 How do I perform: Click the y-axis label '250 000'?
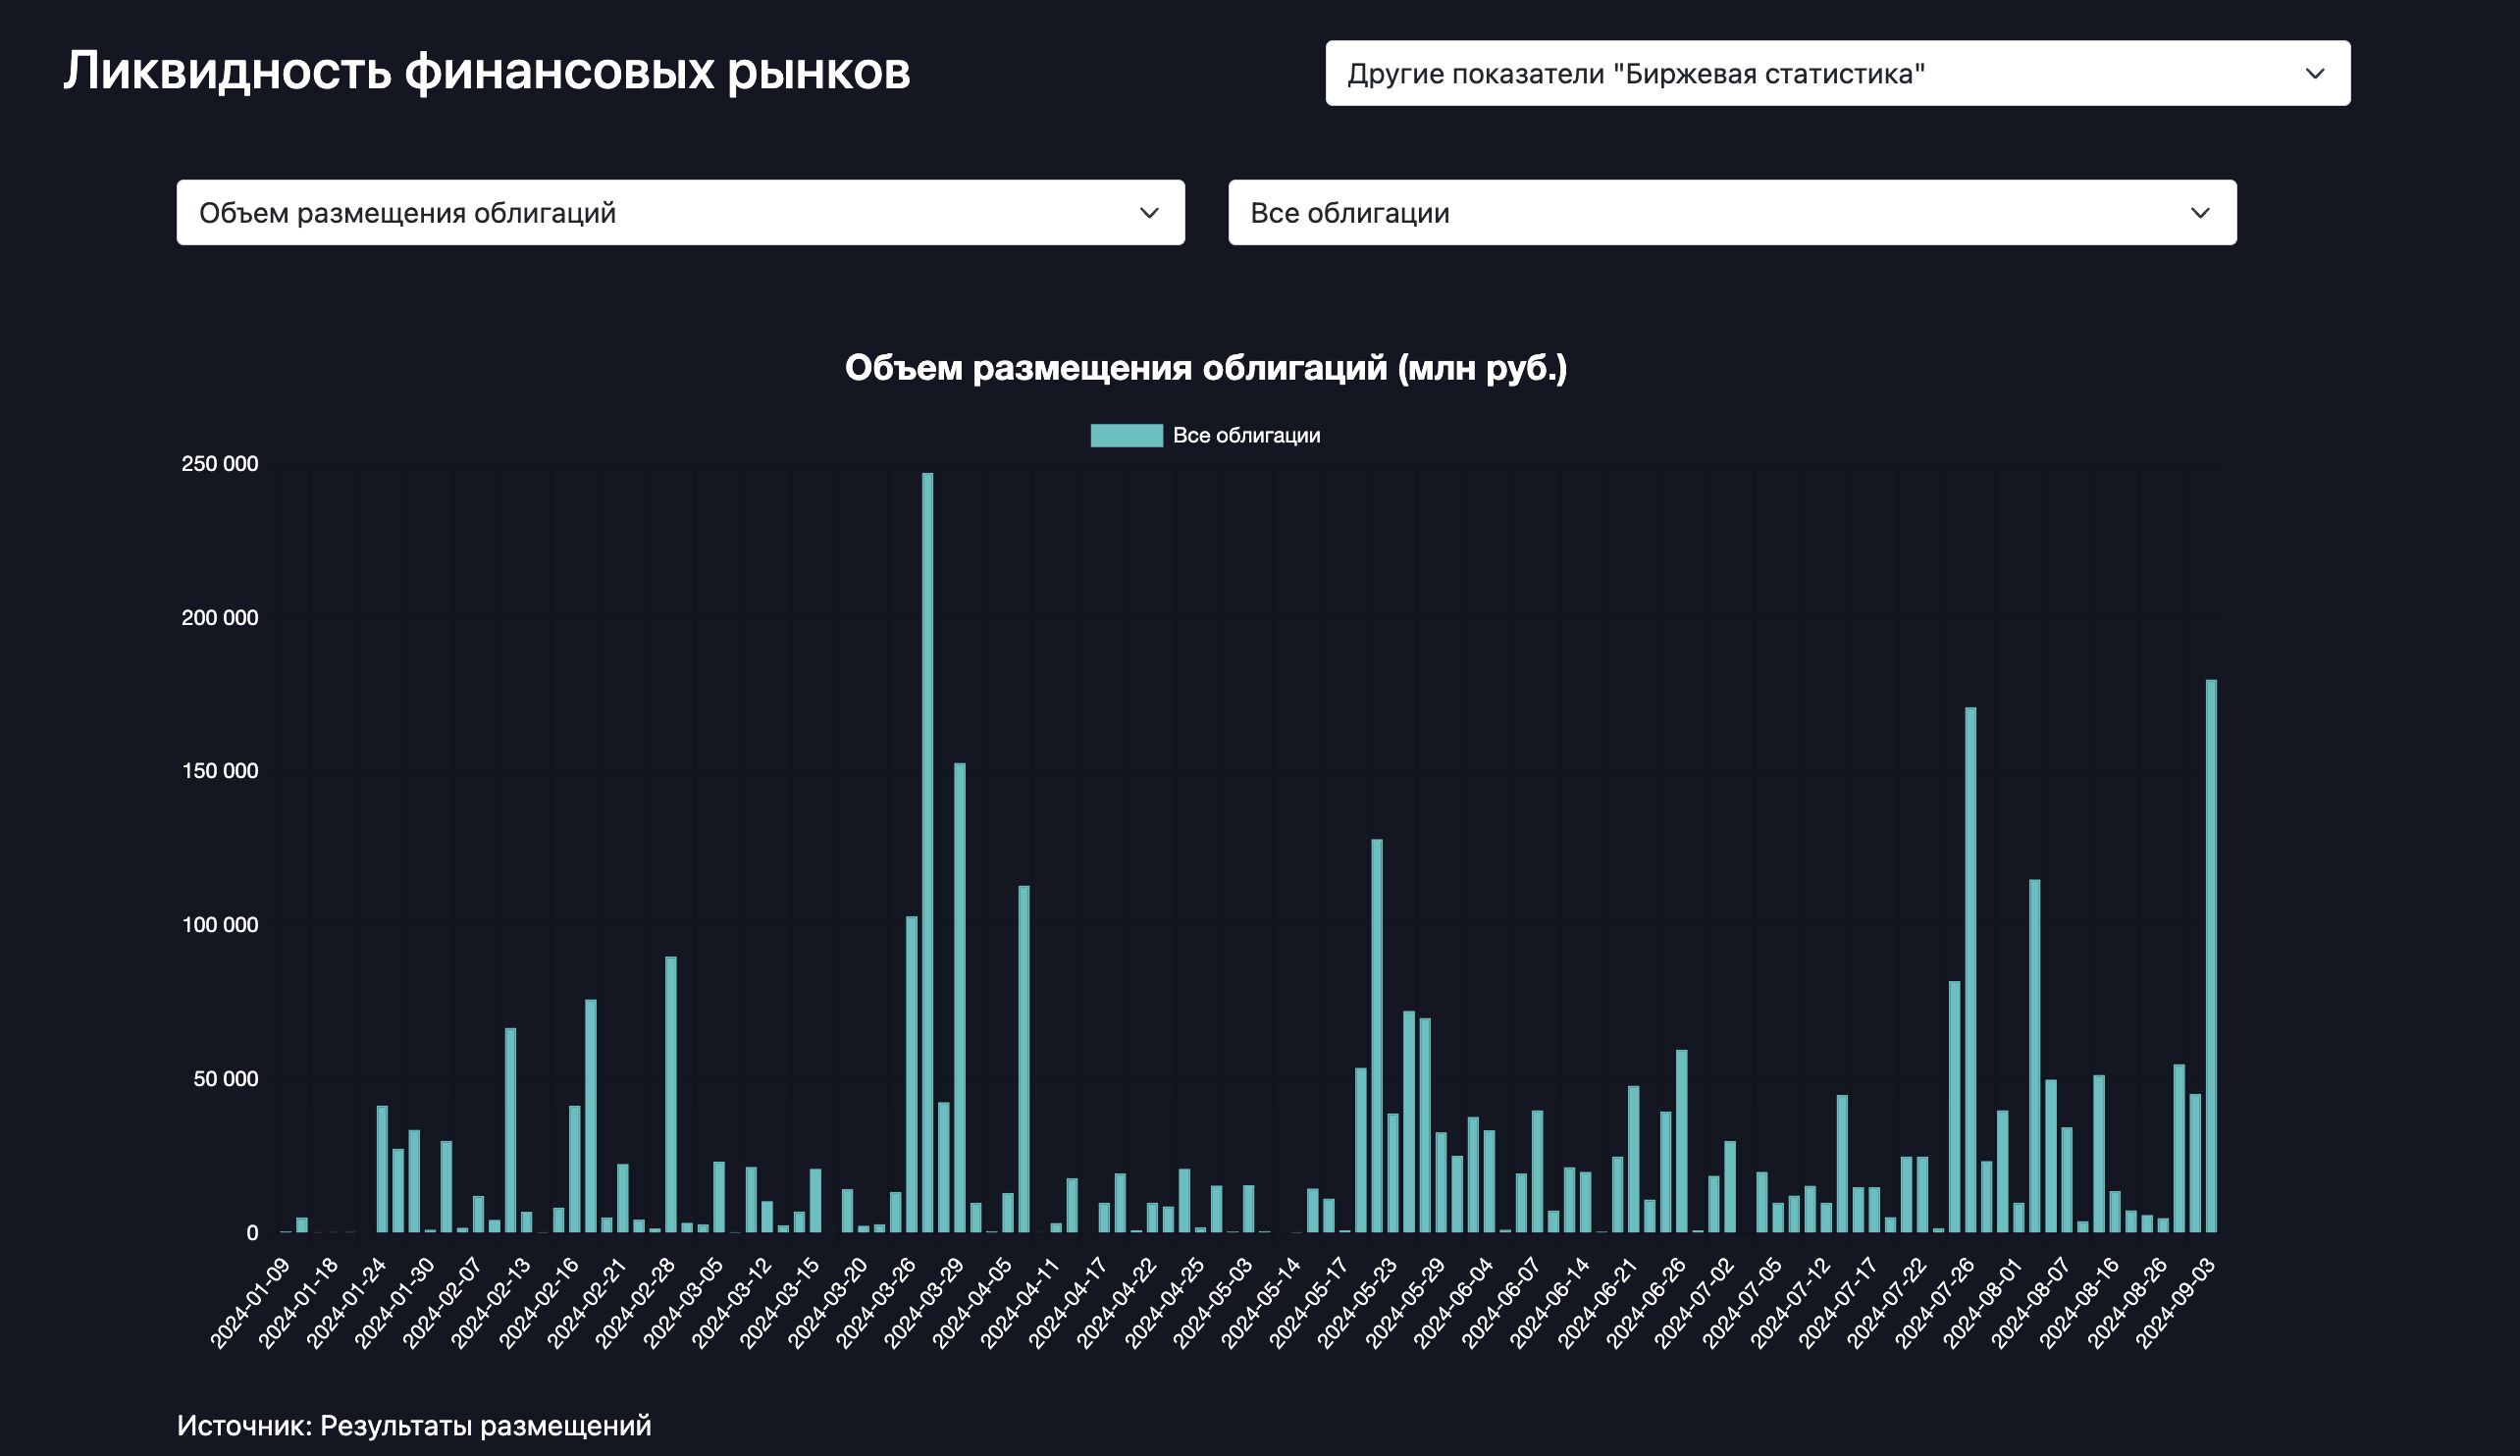coord(219,464)
